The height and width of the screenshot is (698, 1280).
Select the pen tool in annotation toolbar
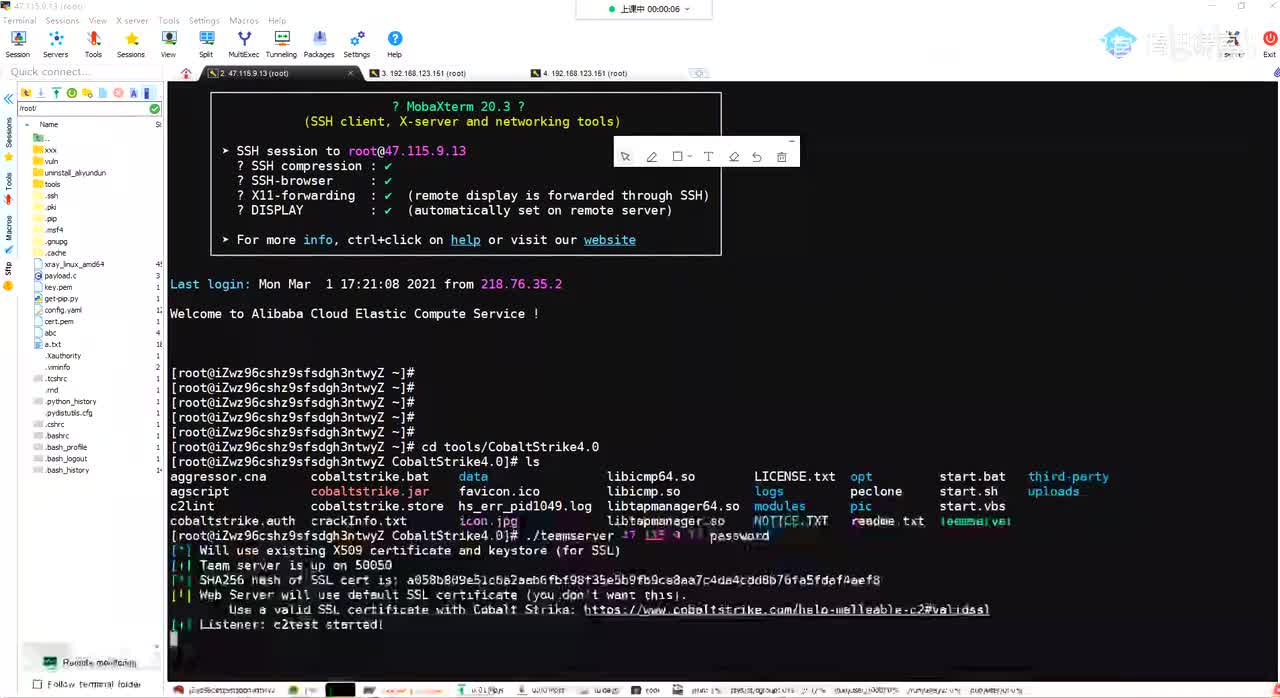(652, 157)
